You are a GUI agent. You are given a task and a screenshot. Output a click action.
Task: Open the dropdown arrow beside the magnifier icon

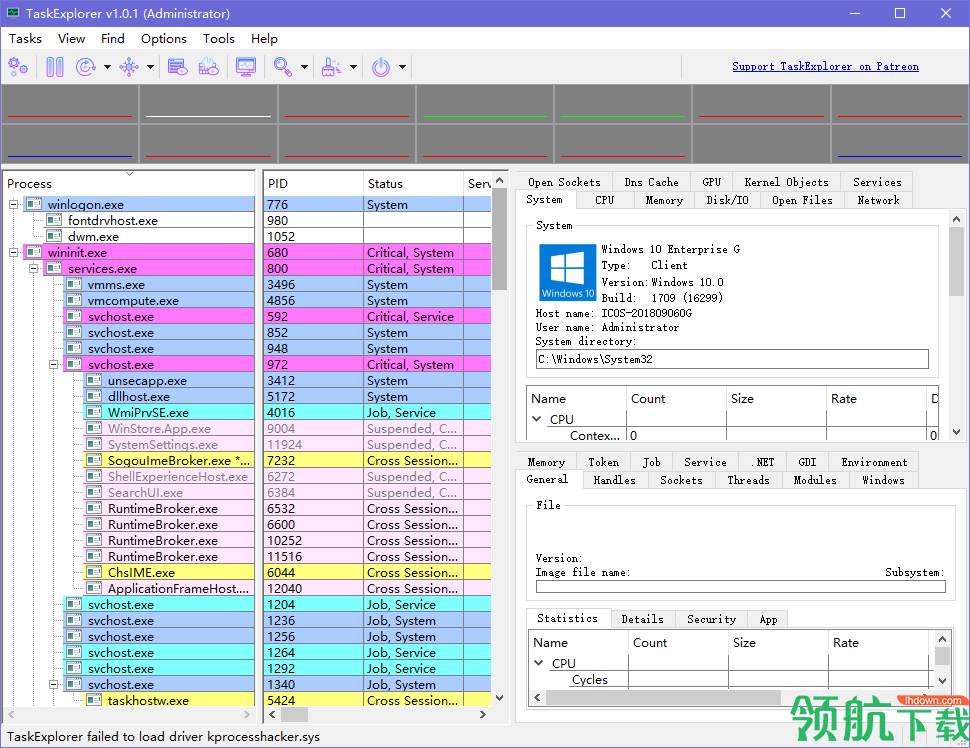coord(304,66)
